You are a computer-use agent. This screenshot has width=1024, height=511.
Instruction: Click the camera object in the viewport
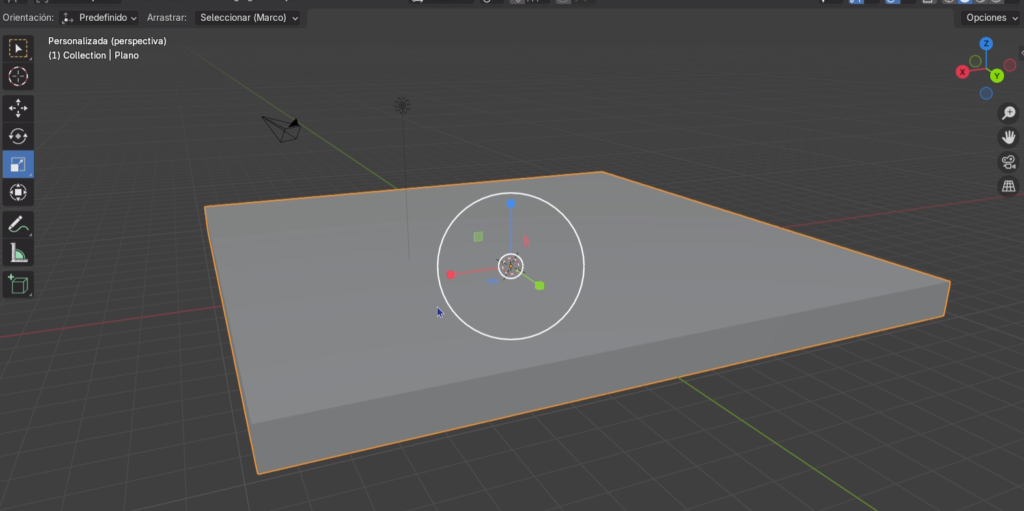pyautogui.click(x=281, y=127)
